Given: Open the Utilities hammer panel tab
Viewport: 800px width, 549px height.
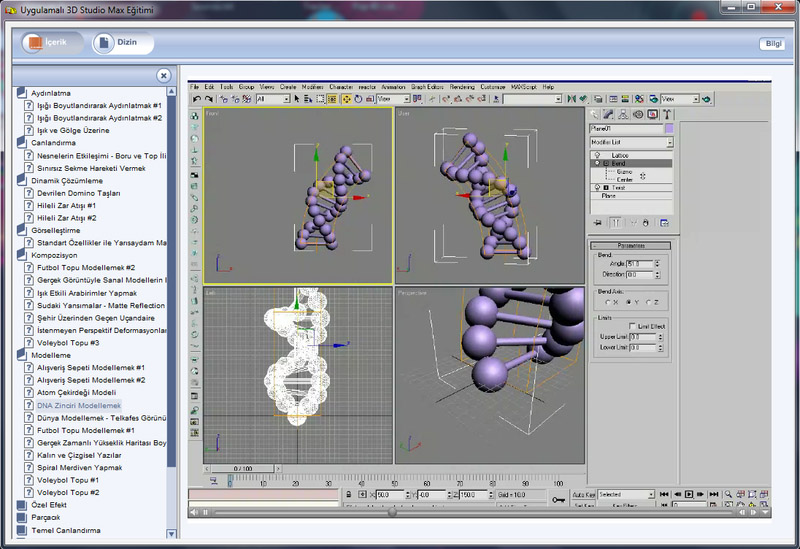Looking at the screenshot, I should pos(666,114).
